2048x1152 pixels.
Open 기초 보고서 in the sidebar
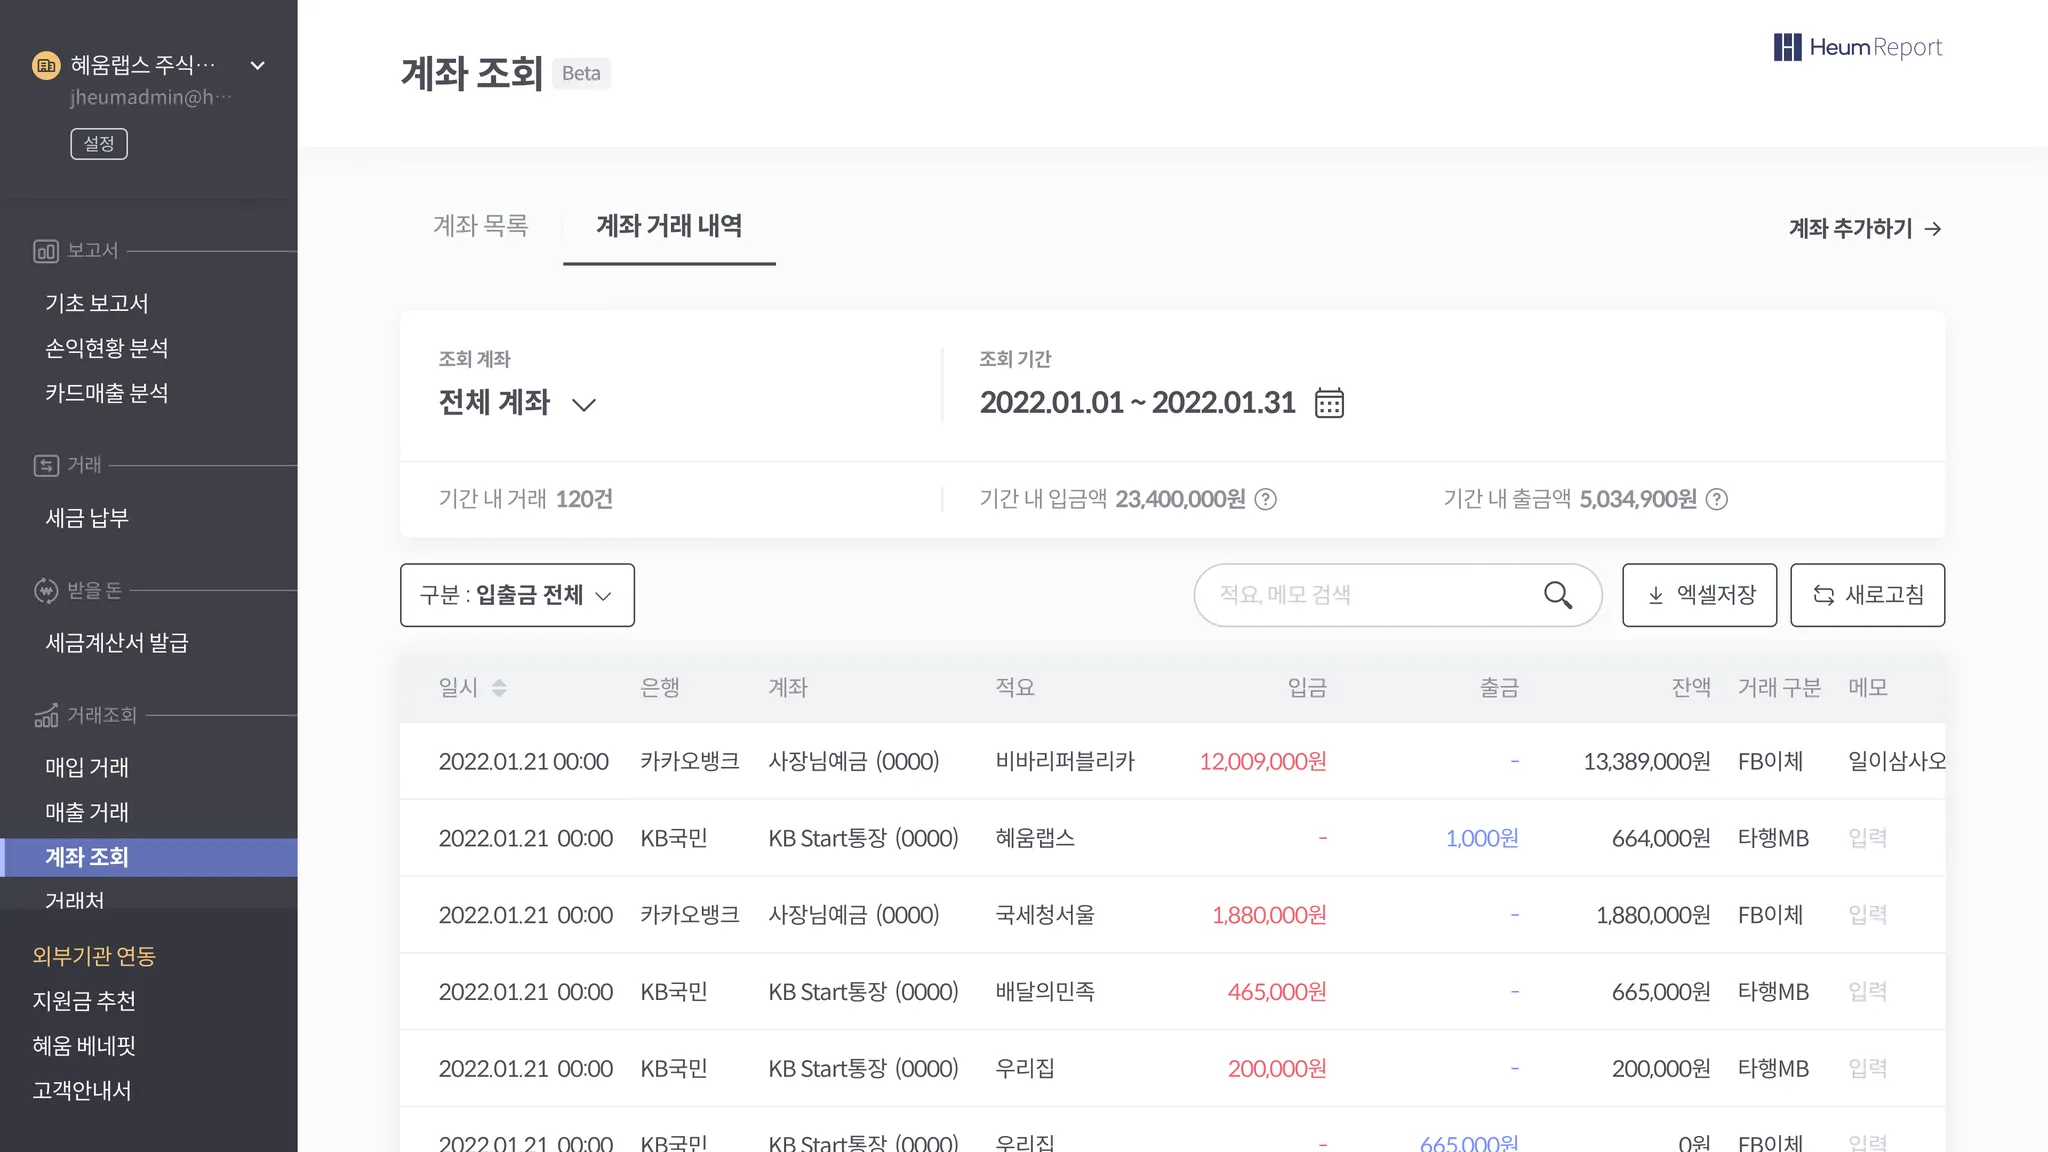coord(97,303)
